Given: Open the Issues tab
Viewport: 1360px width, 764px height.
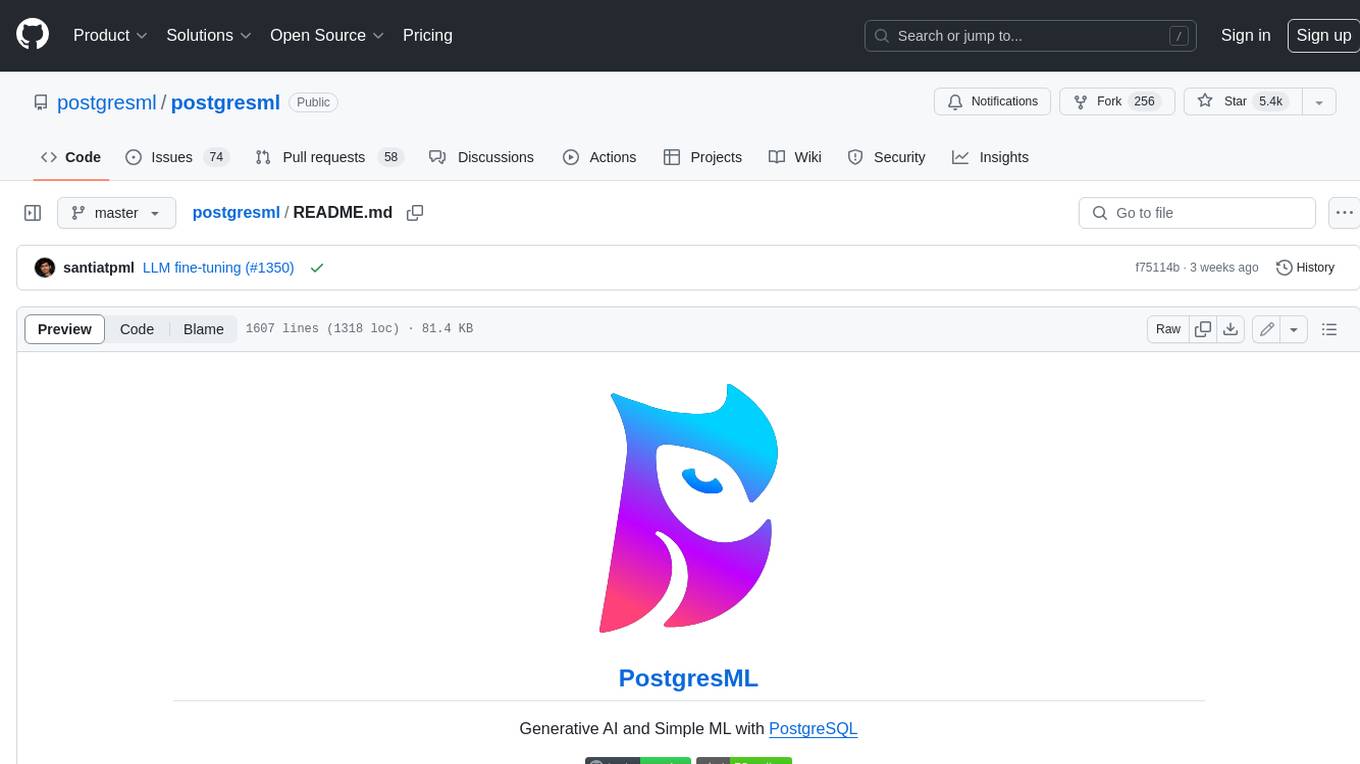Looking at the screenshot, I should tap(177, 157).
